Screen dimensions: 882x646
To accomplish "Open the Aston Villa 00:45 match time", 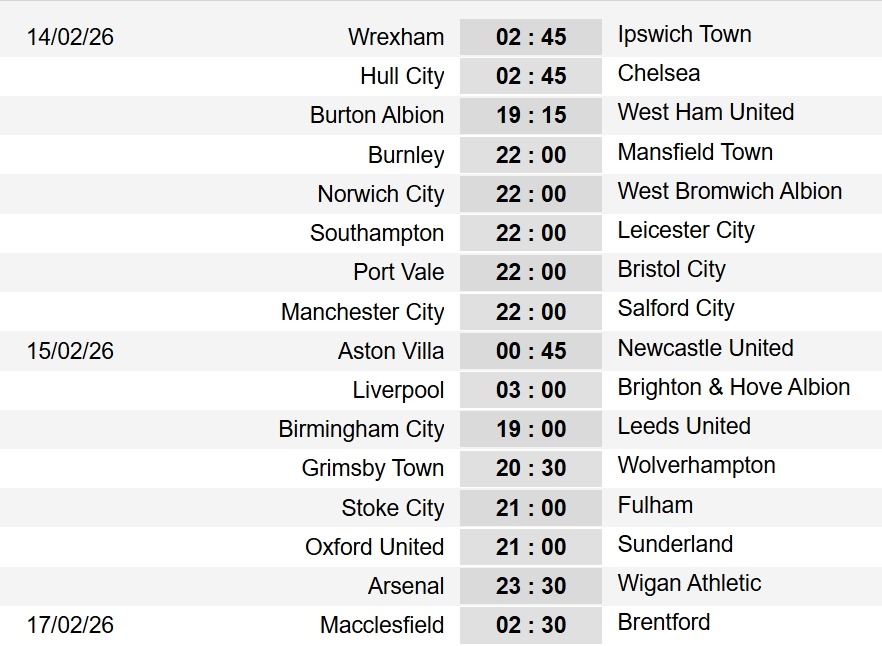I will (x=530, y=351).
